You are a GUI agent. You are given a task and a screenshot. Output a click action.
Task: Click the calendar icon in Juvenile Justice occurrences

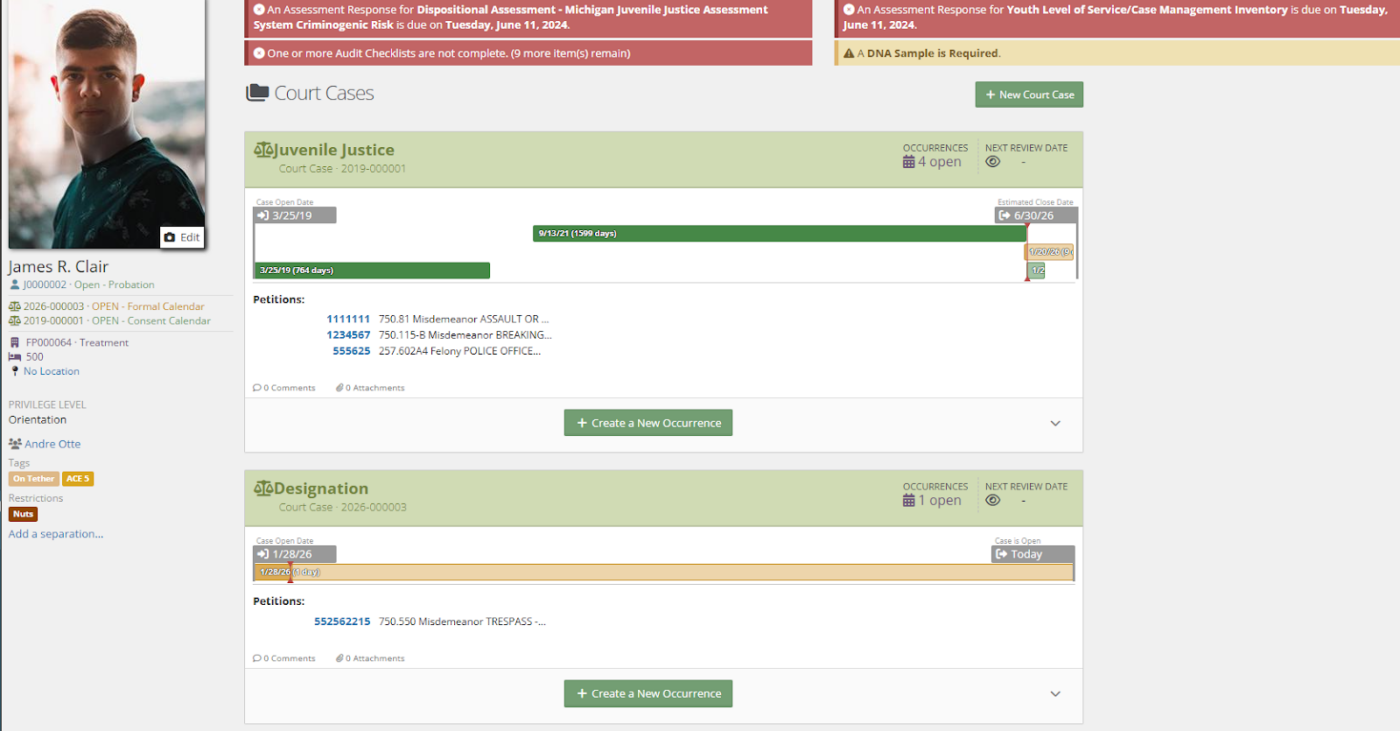[909, 162]
